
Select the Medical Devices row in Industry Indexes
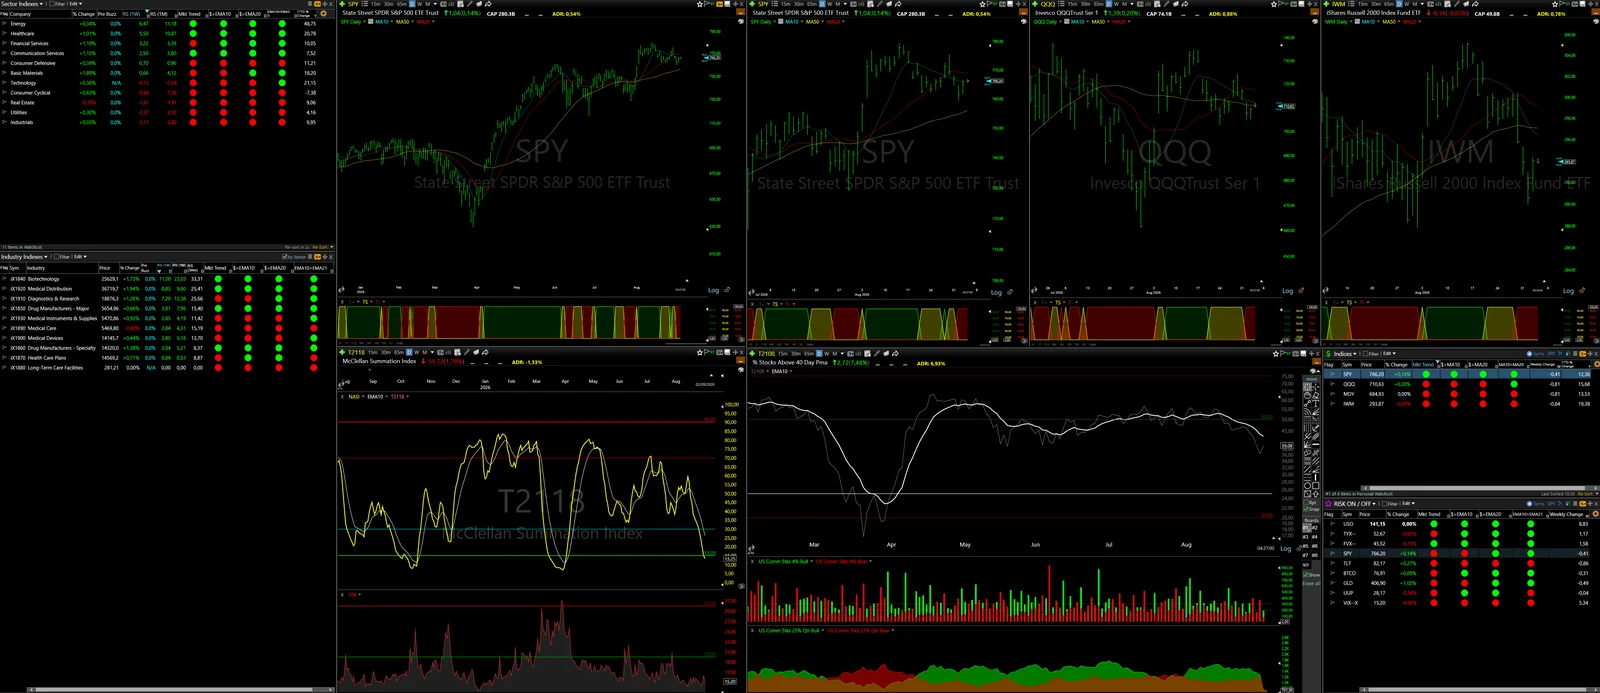click(x=167, y=338)
